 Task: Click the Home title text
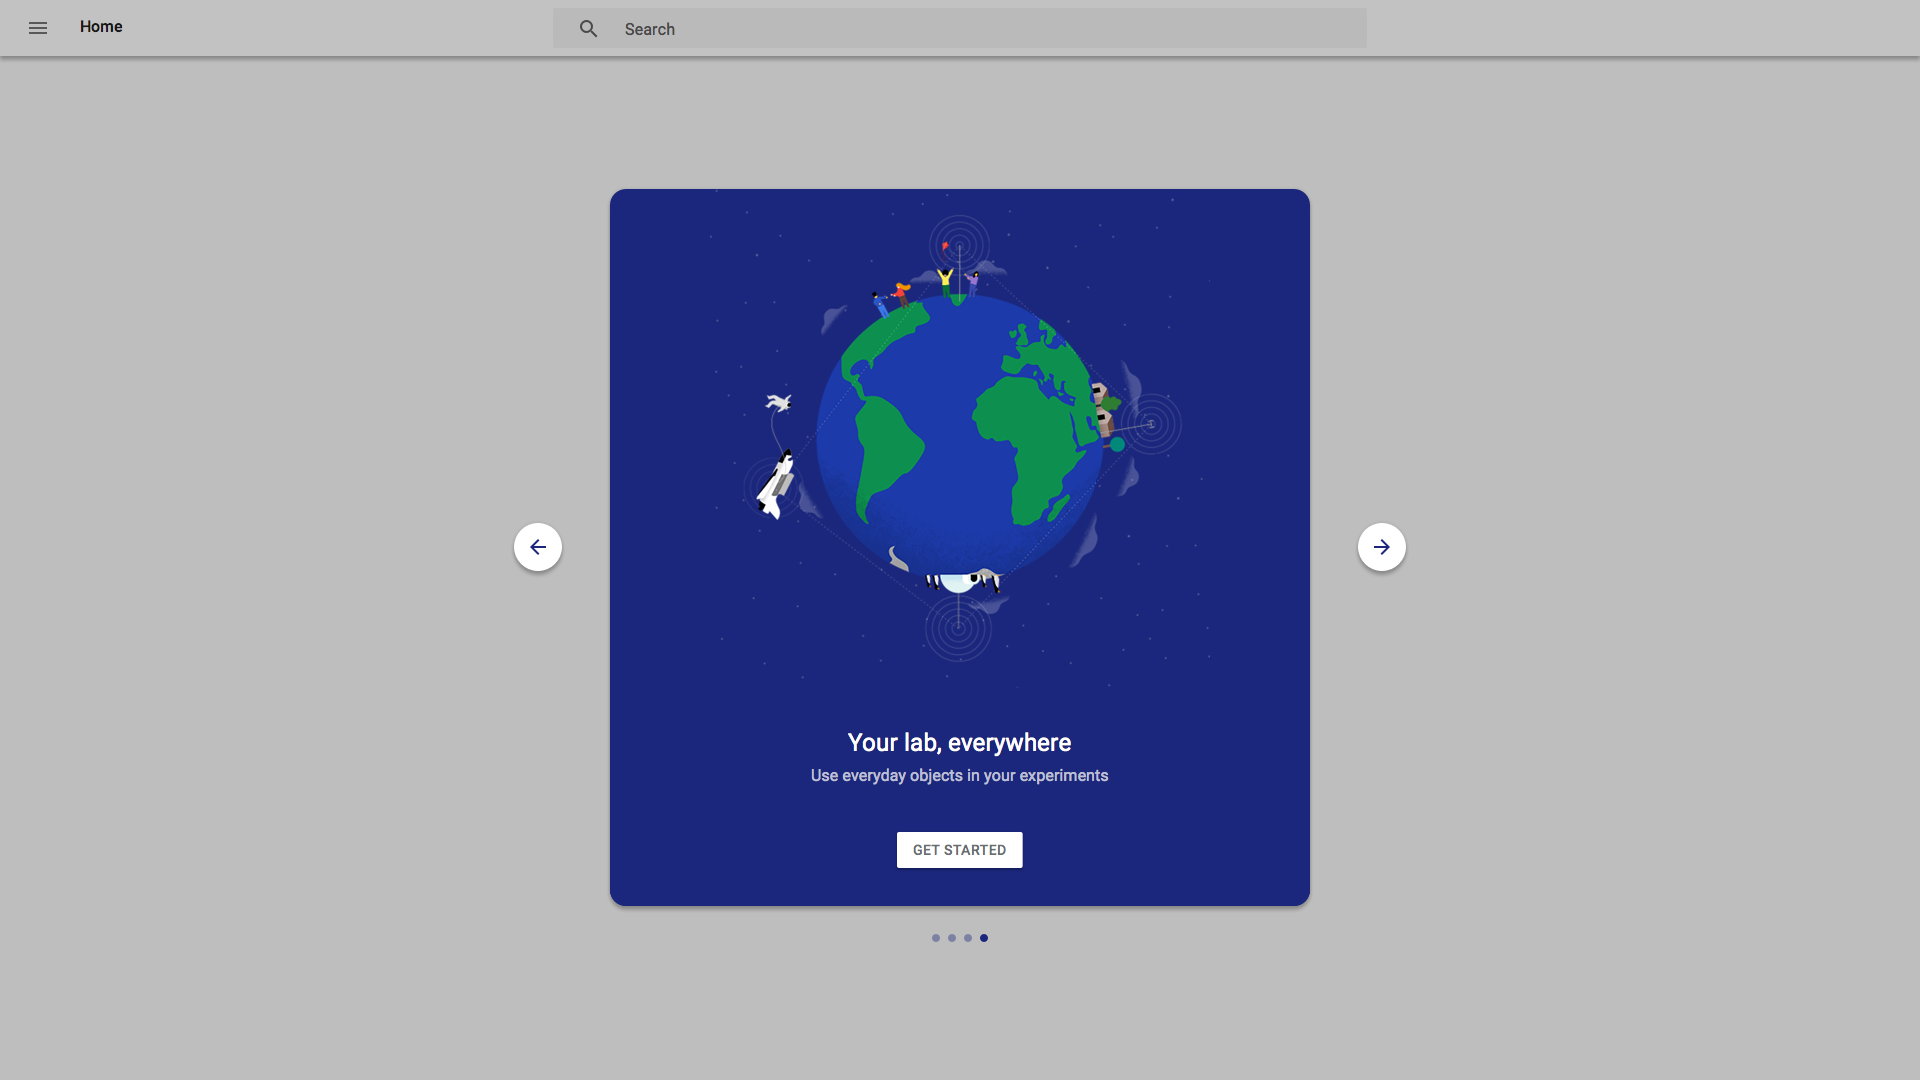pos(101,27)
